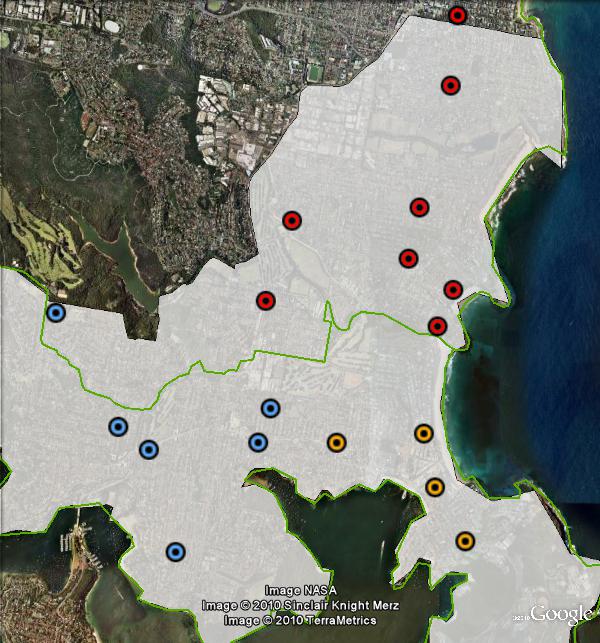Click the southernmost orange marker
This screenshot has height=643, width=600.
point(464,541)
